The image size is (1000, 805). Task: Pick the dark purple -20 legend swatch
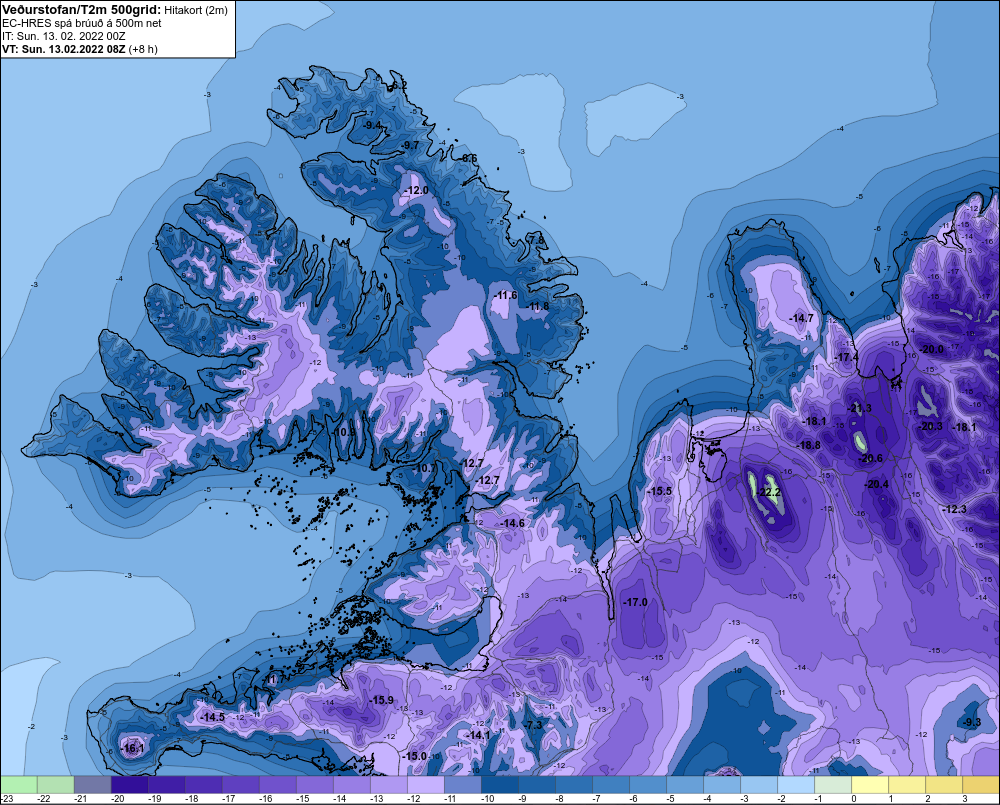(x=130, y=784)
